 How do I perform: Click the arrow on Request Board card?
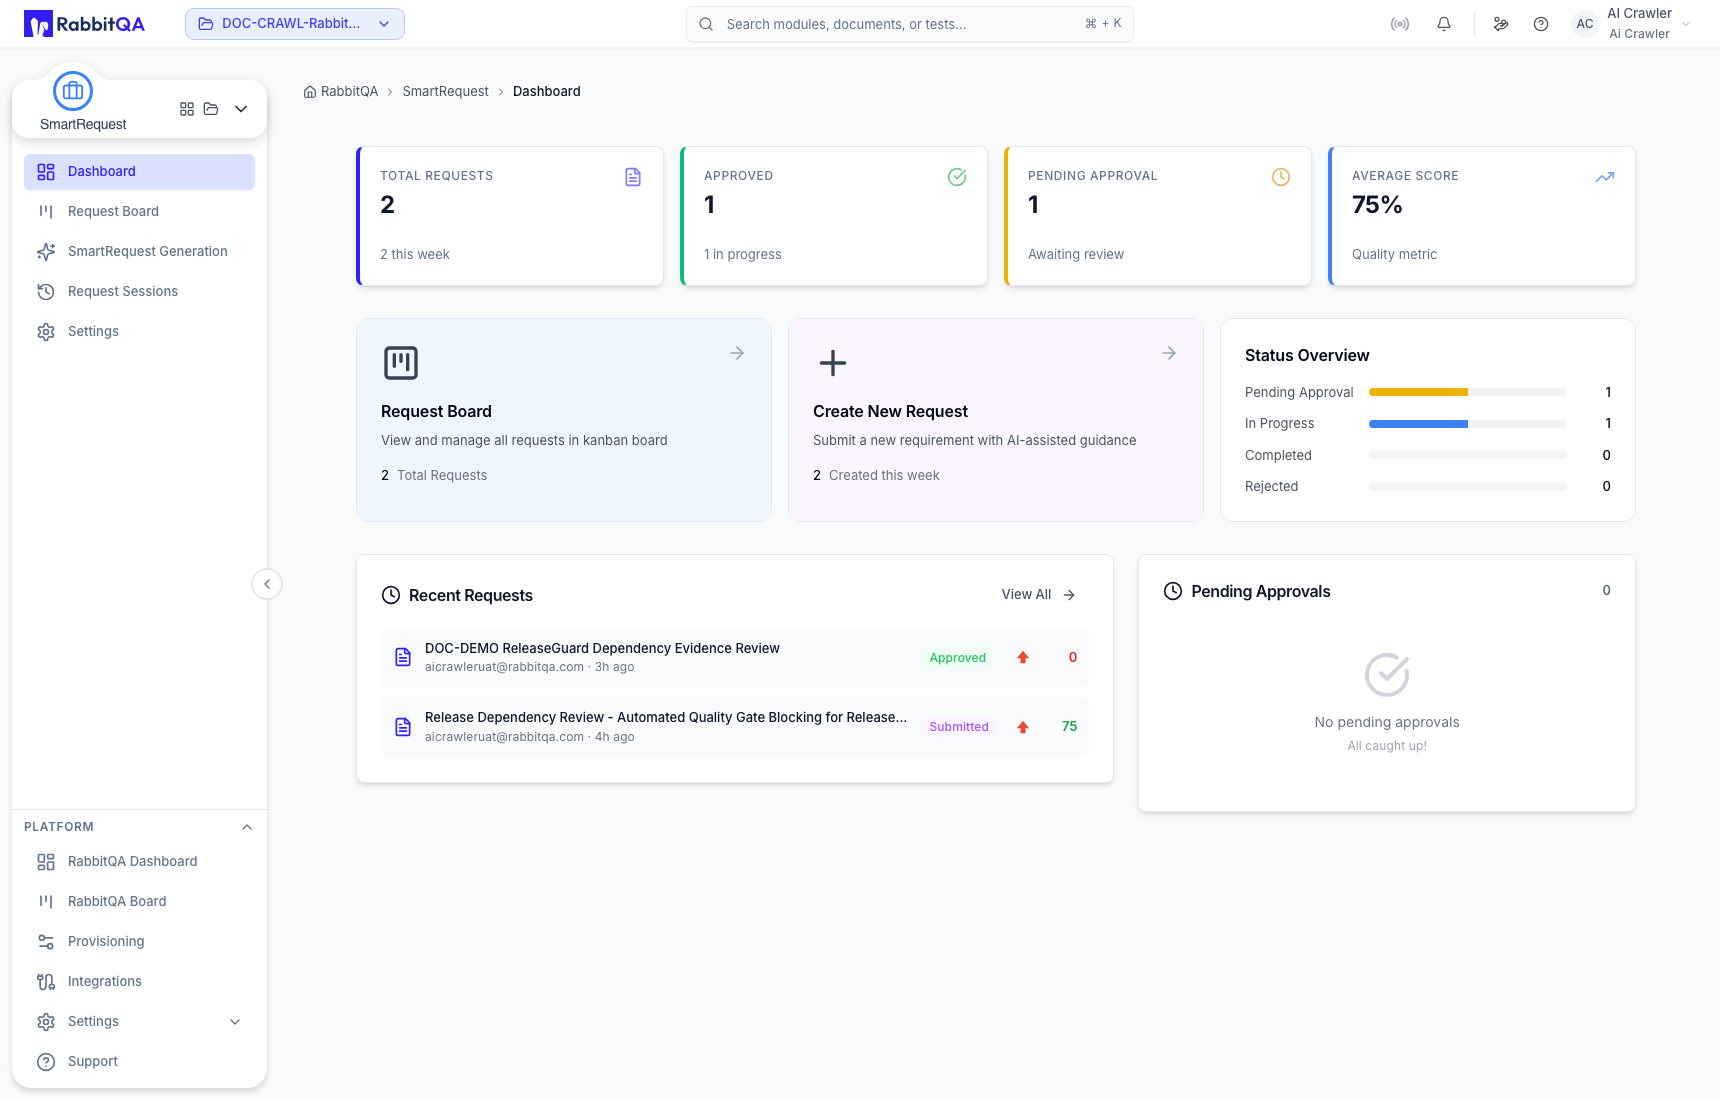coord(737,353)
